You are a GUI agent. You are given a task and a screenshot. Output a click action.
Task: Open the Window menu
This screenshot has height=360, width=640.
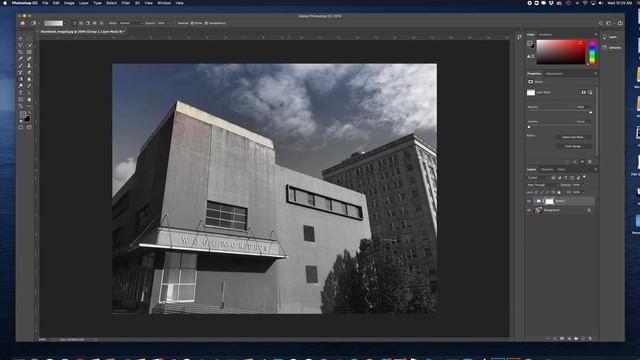point(164,3)
